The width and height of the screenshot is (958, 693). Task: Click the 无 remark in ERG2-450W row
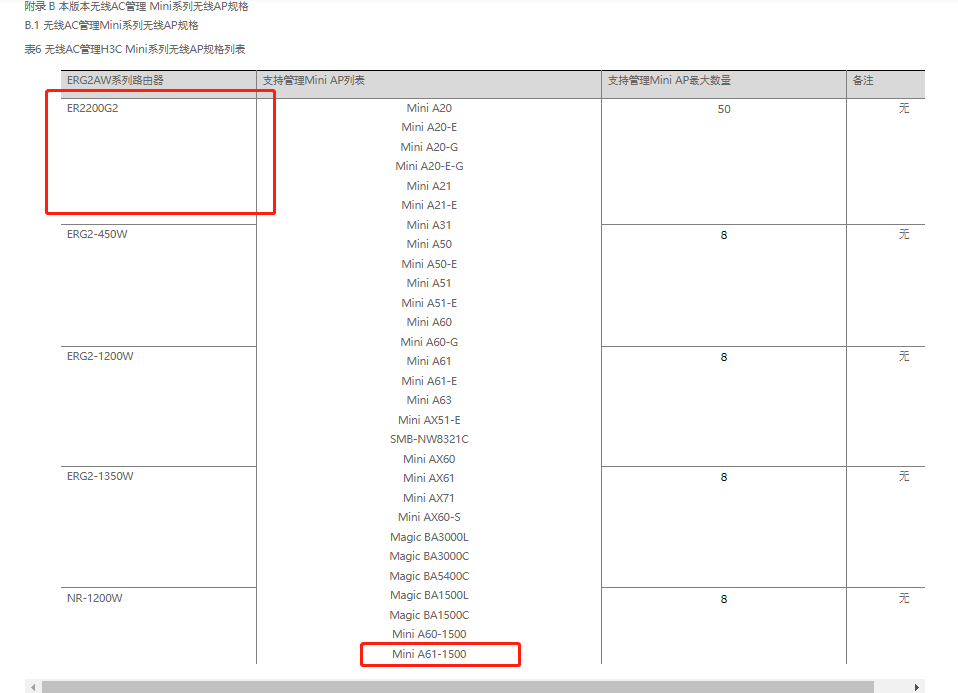tap(904, 234)
